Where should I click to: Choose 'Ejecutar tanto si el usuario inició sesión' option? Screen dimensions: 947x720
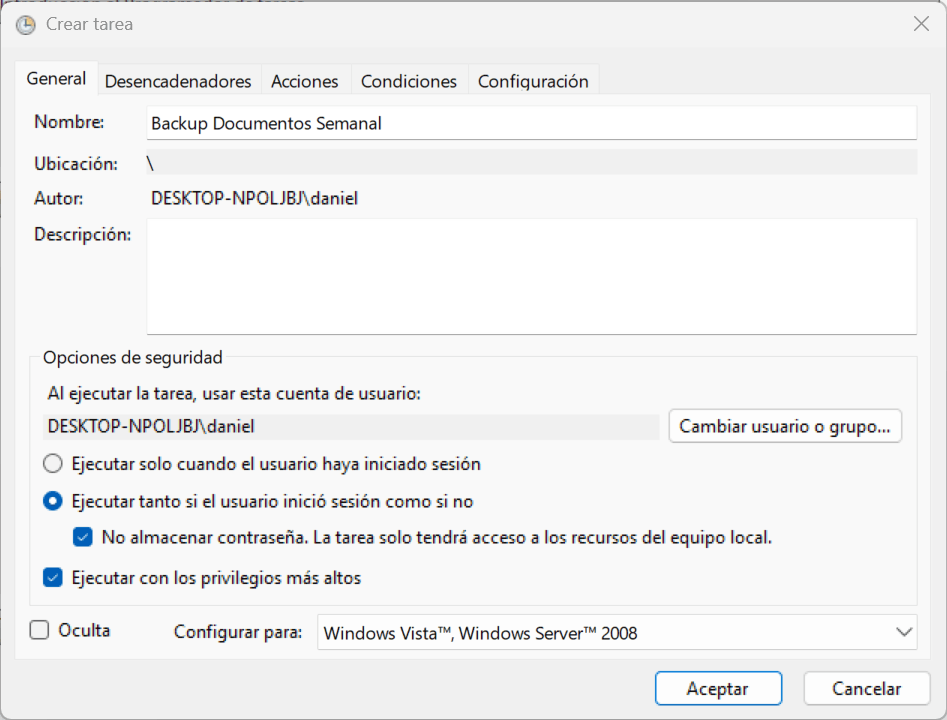point(53,501)
